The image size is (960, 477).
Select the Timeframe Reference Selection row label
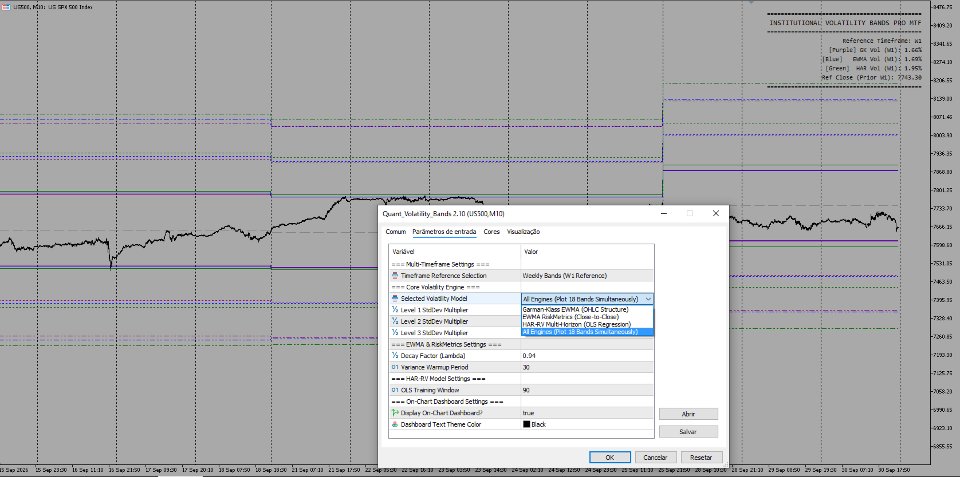click(443, 276)
